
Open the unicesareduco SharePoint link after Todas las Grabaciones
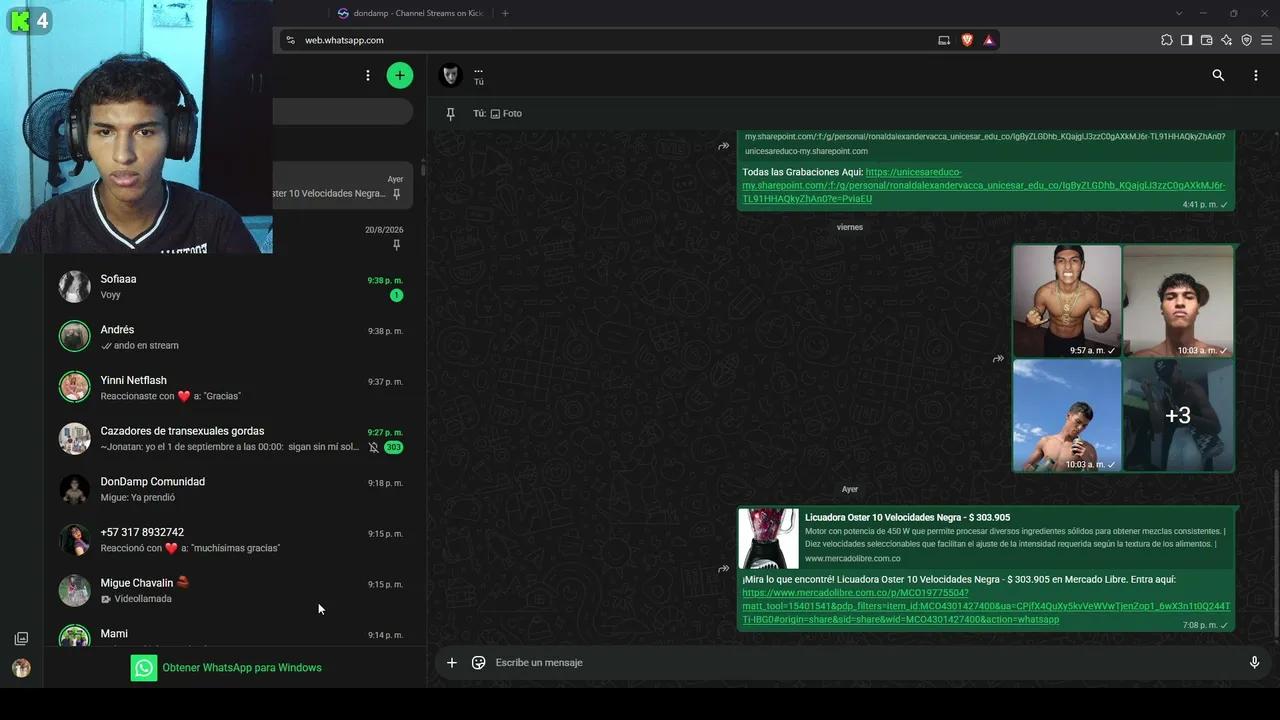click(983, 185)
